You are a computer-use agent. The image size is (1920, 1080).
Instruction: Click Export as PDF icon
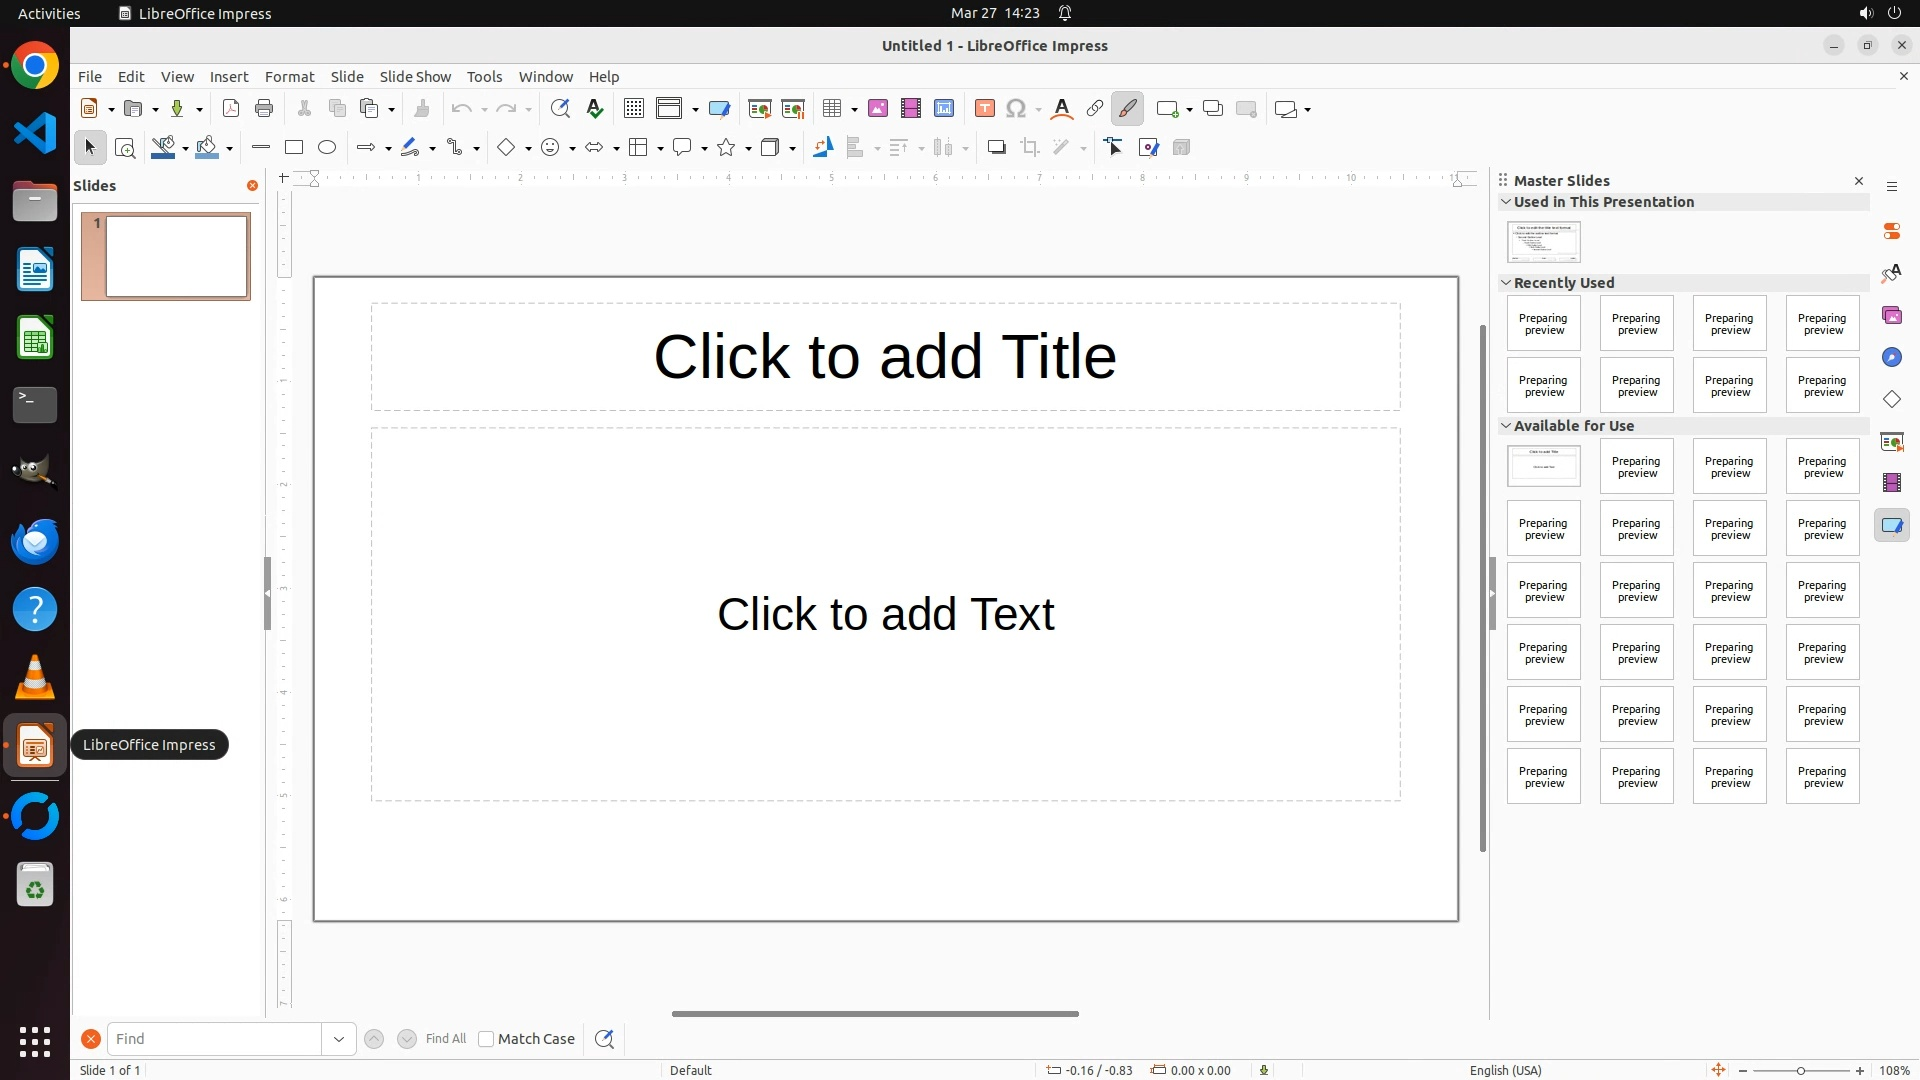point(231,109)
